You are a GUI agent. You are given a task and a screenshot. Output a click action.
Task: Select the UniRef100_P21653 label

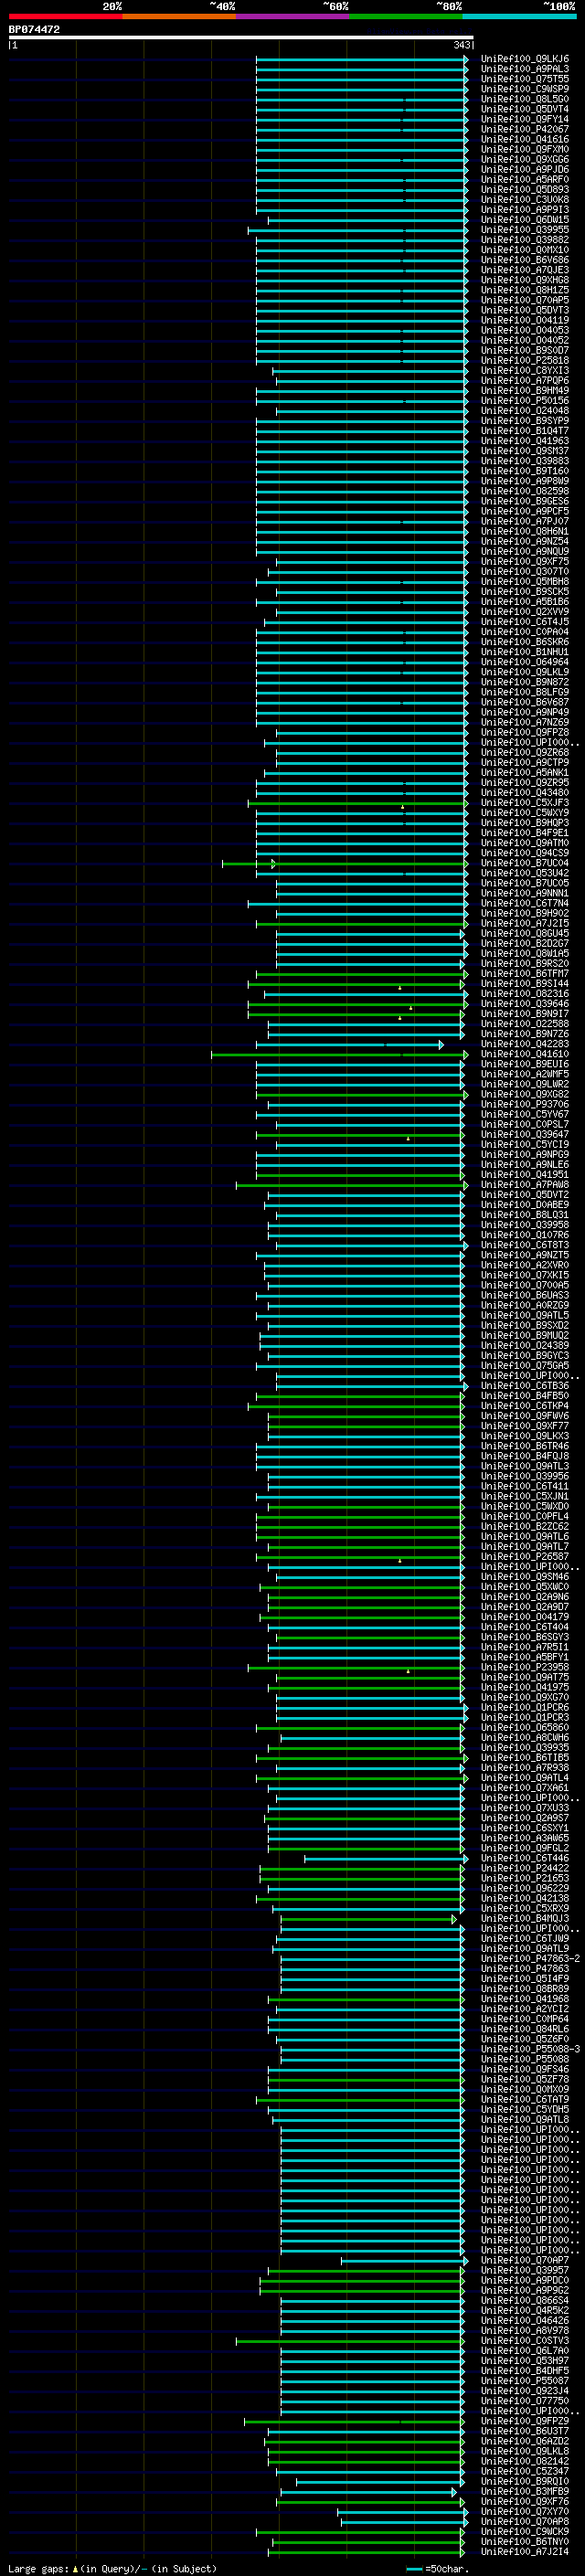click(x=525, y=1878)
